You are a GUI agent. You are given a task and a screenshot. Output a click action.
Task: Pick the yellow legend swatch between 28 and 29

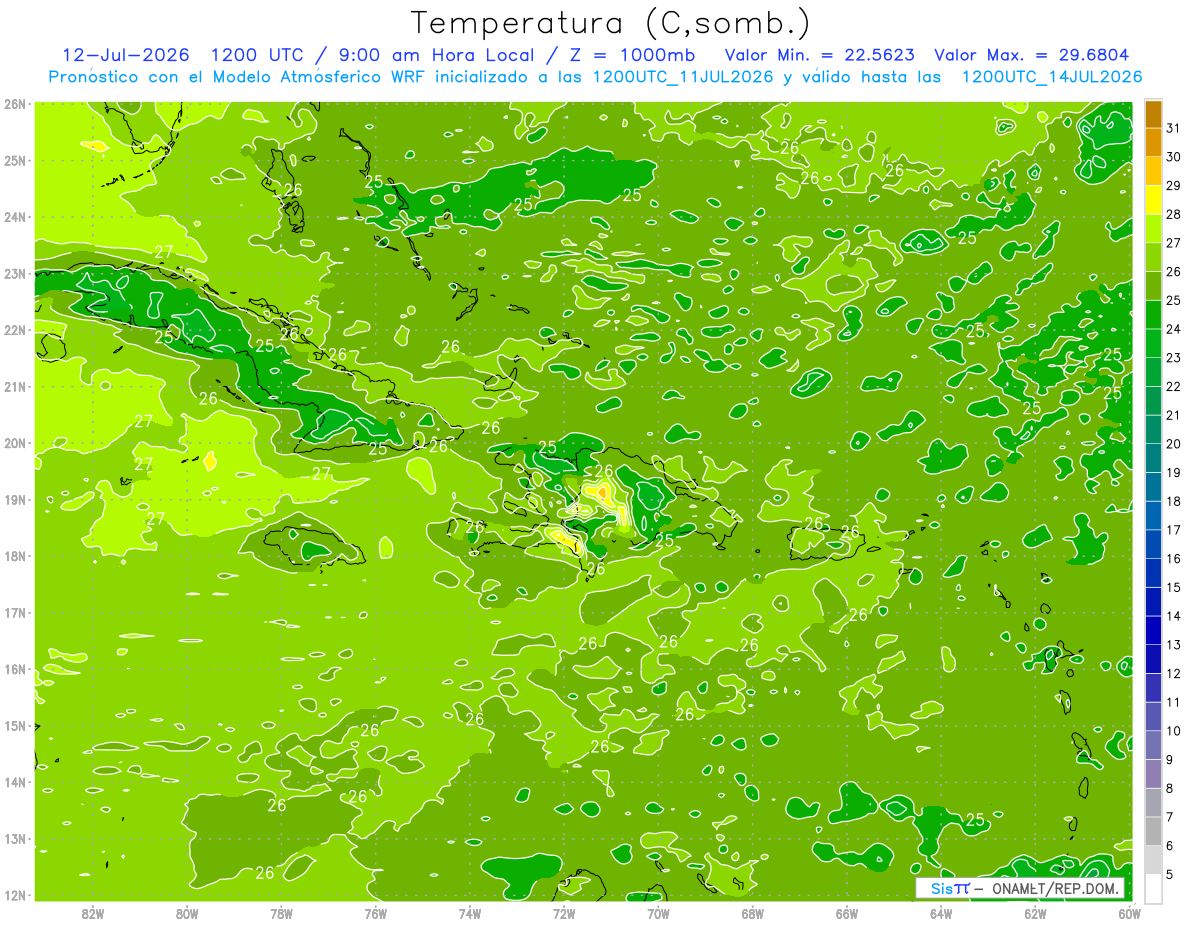[1153, 200]
